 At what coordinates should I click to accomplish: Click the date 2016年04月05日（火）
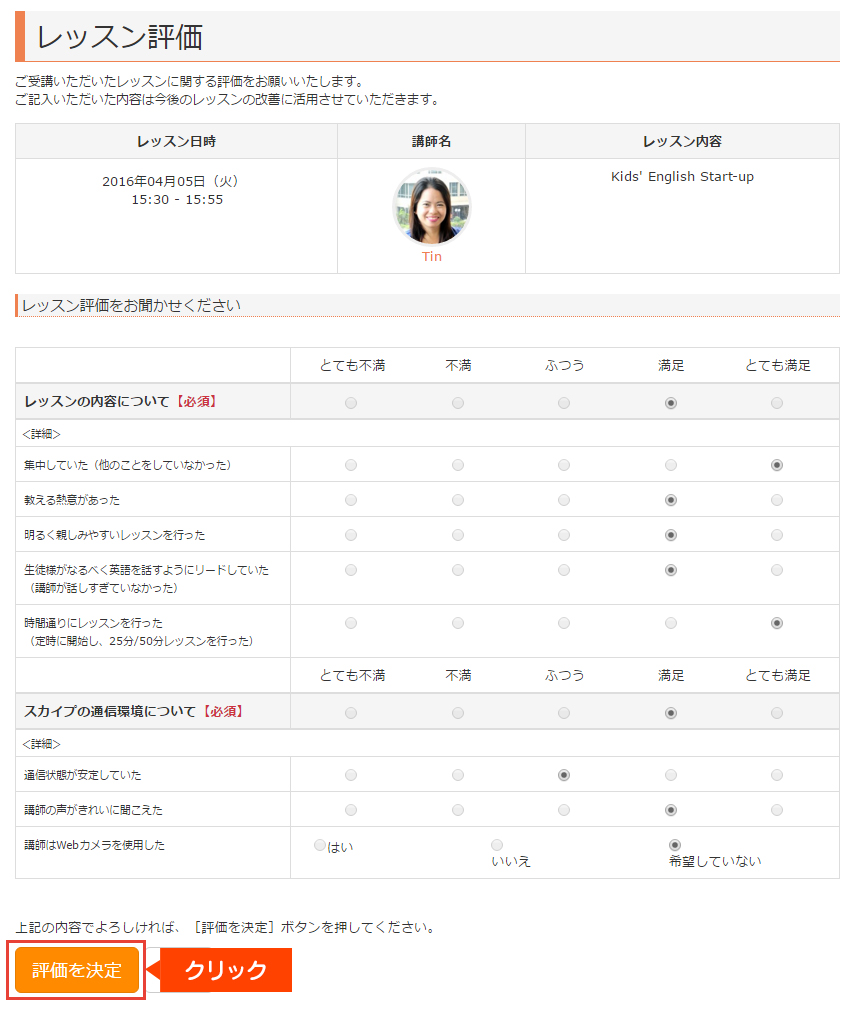coord(171,181)
